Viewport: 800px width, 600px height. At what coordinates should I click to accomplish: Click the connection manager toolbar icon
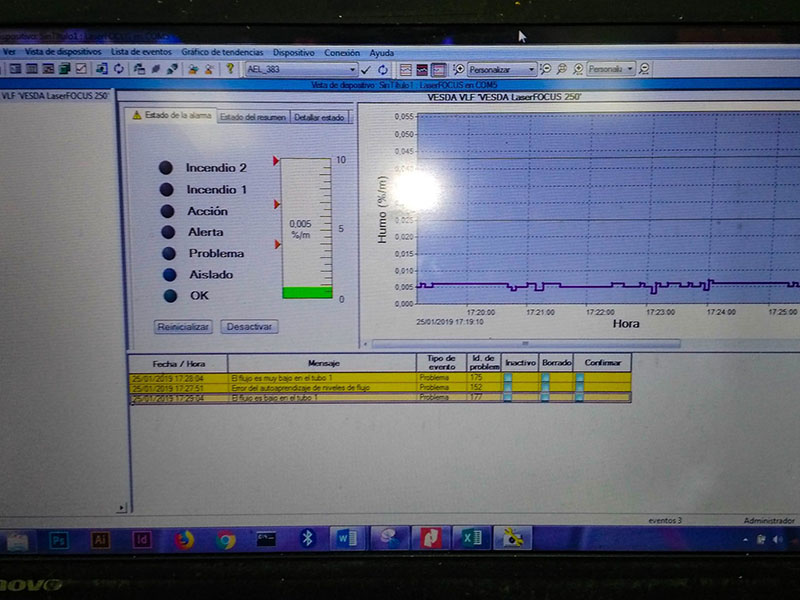click(139, 68)
